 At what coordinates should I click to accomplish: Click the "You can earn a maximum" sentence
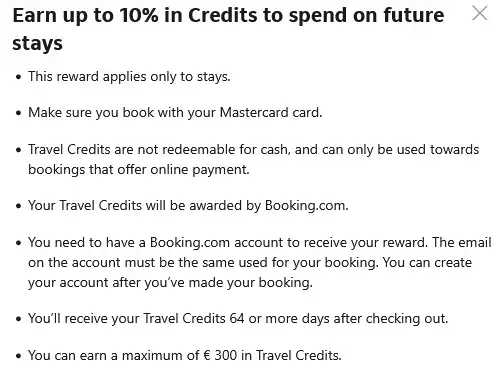[x=185, y=355]
